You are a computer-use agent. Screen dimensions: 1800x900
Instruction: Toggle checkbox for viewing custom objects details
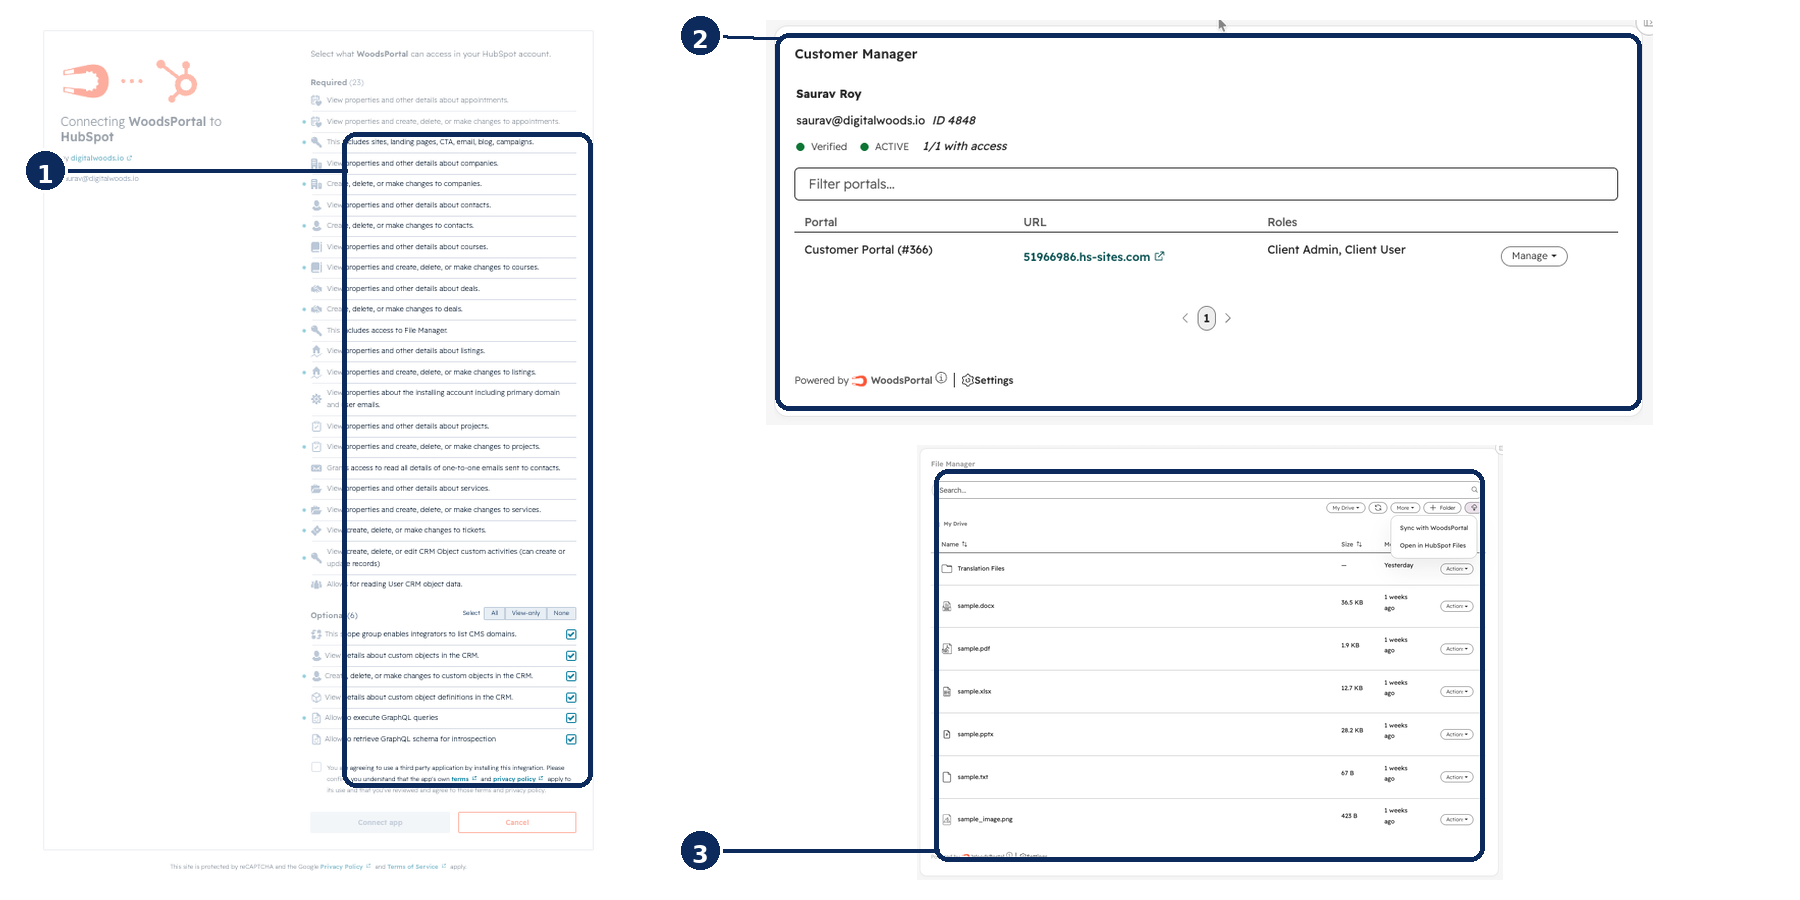pyautogui.click(x=571, y=656)
